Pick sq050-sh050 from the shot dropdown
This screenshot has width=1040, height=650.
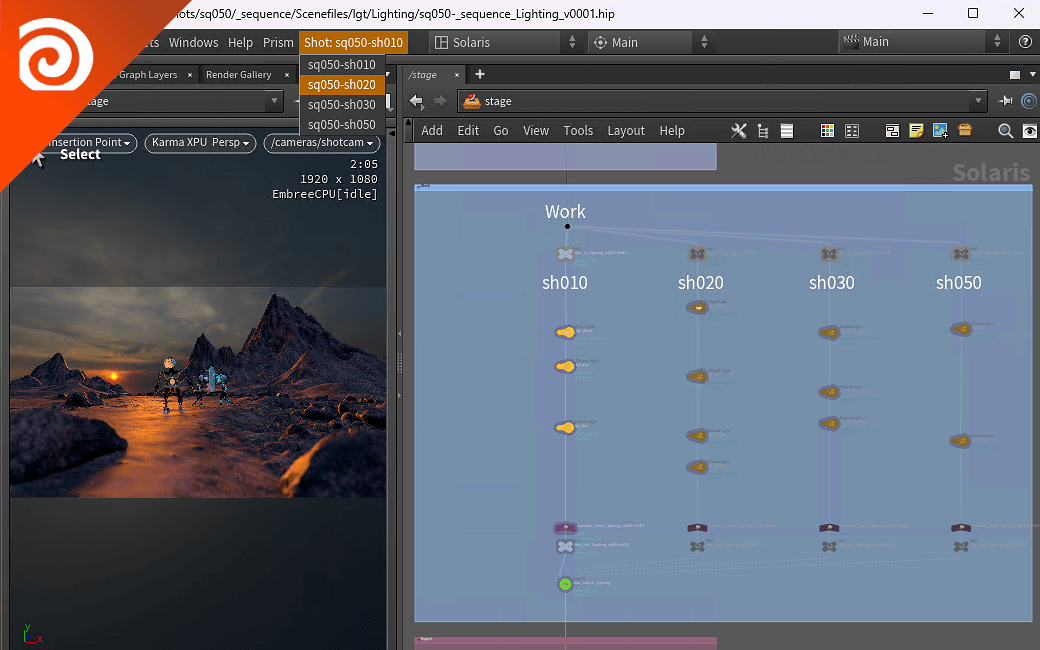click(341, 125)
